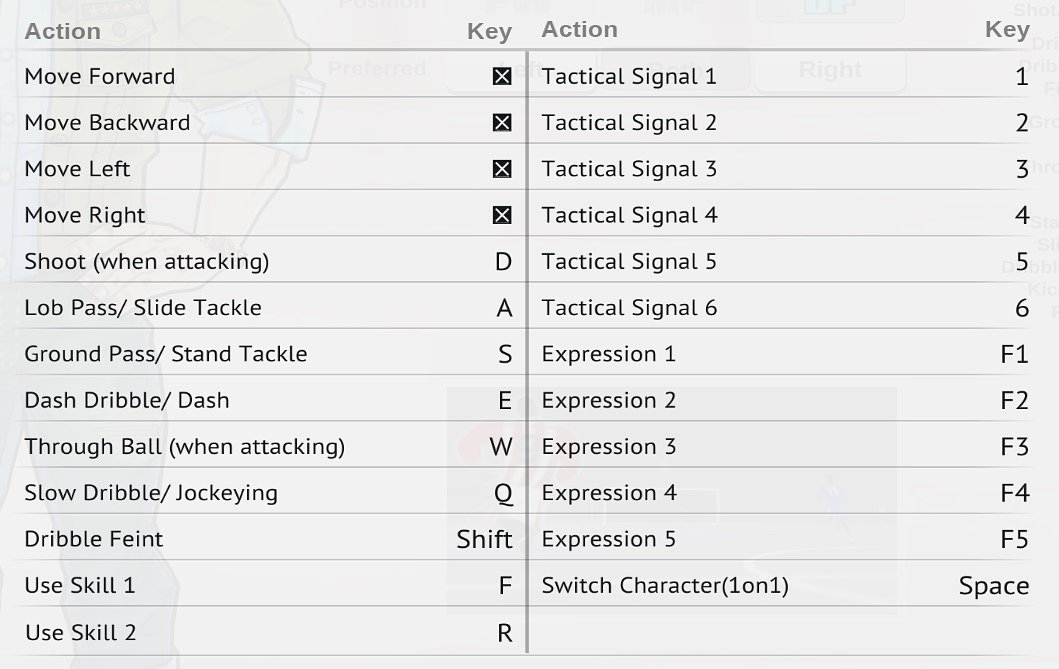Edit Space binding for Switch Character
Viewport: 1059px width, 669px height.
[x=994, y=586]
